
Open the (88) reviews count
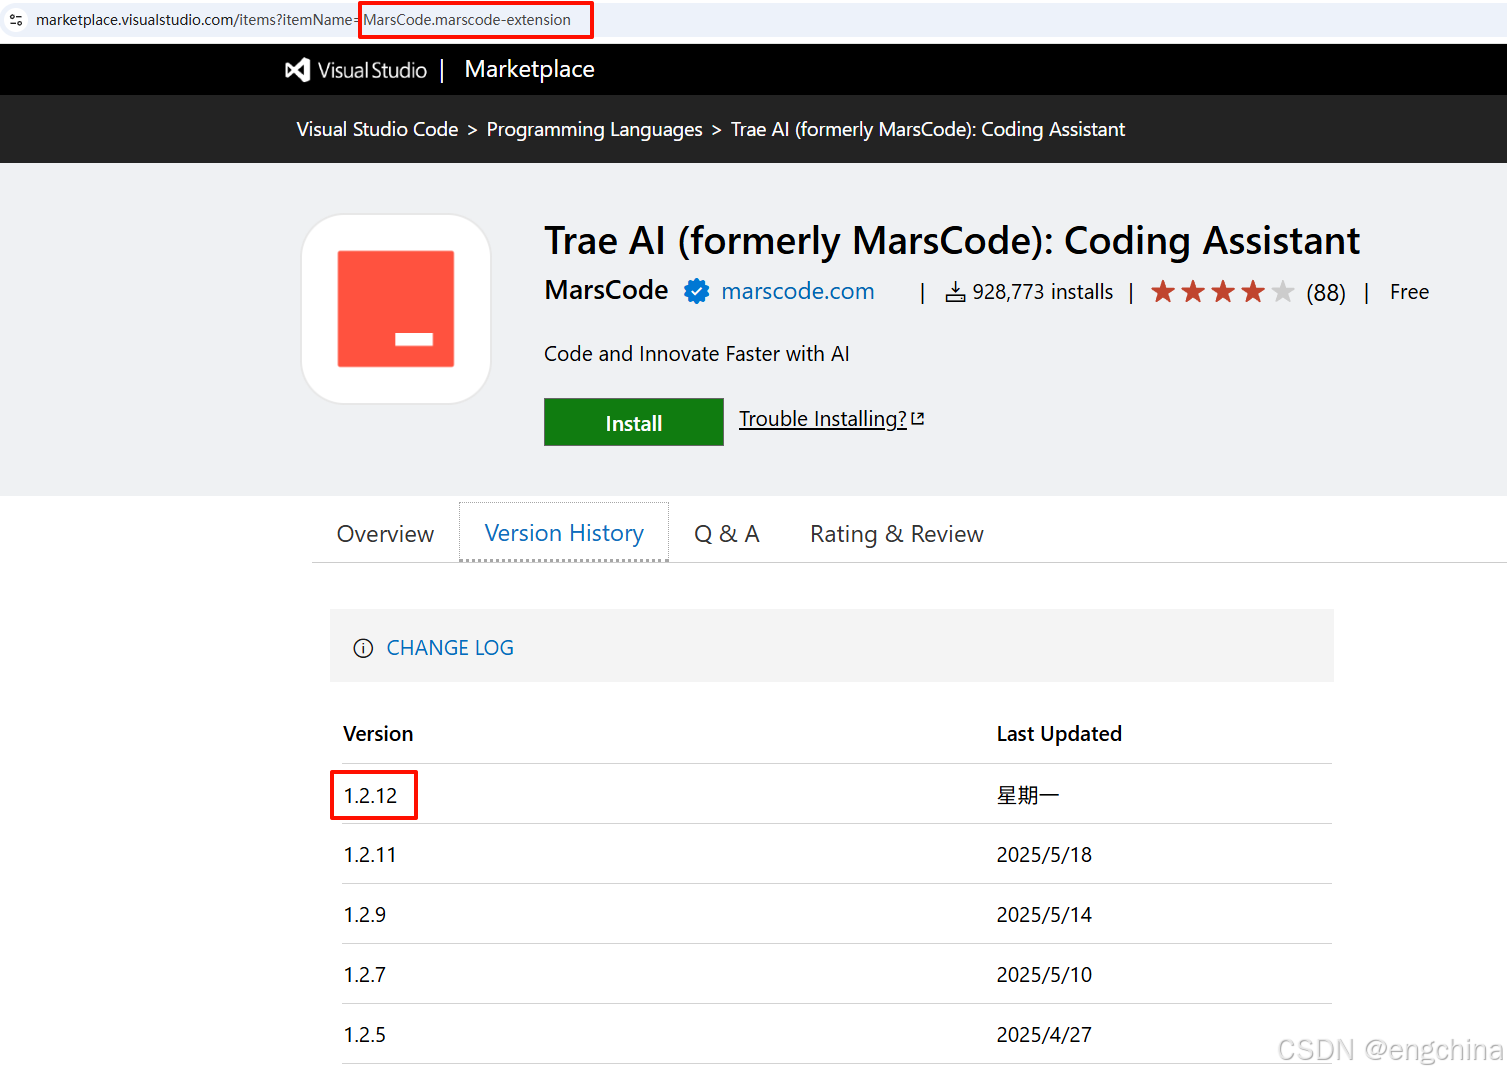pyautogui.click(x=1326, y=293)
